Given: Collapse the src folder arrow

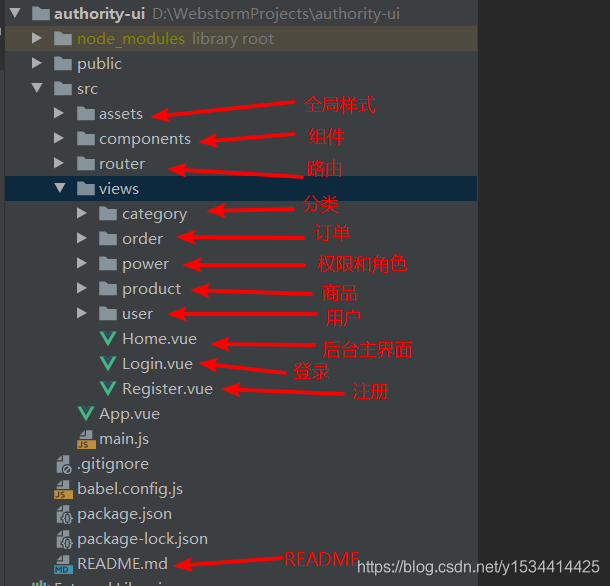Looking at the screenshot, I should pyautogui.click(x=37, y=88).
